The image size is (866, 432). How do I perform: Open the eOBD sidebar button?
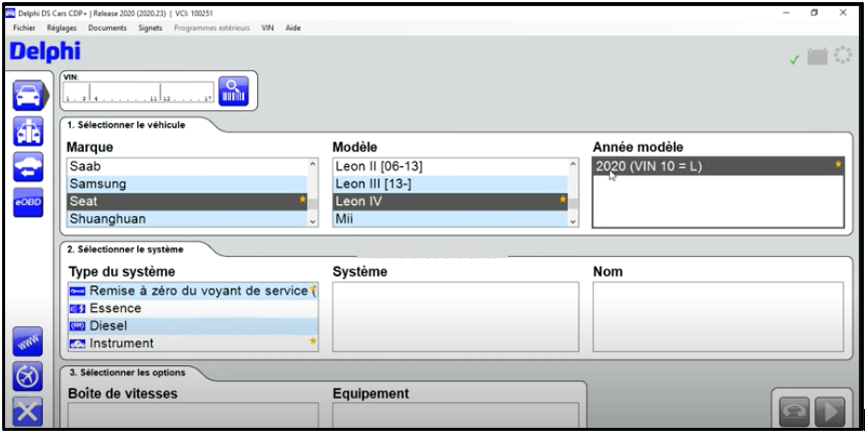(28, 202)
